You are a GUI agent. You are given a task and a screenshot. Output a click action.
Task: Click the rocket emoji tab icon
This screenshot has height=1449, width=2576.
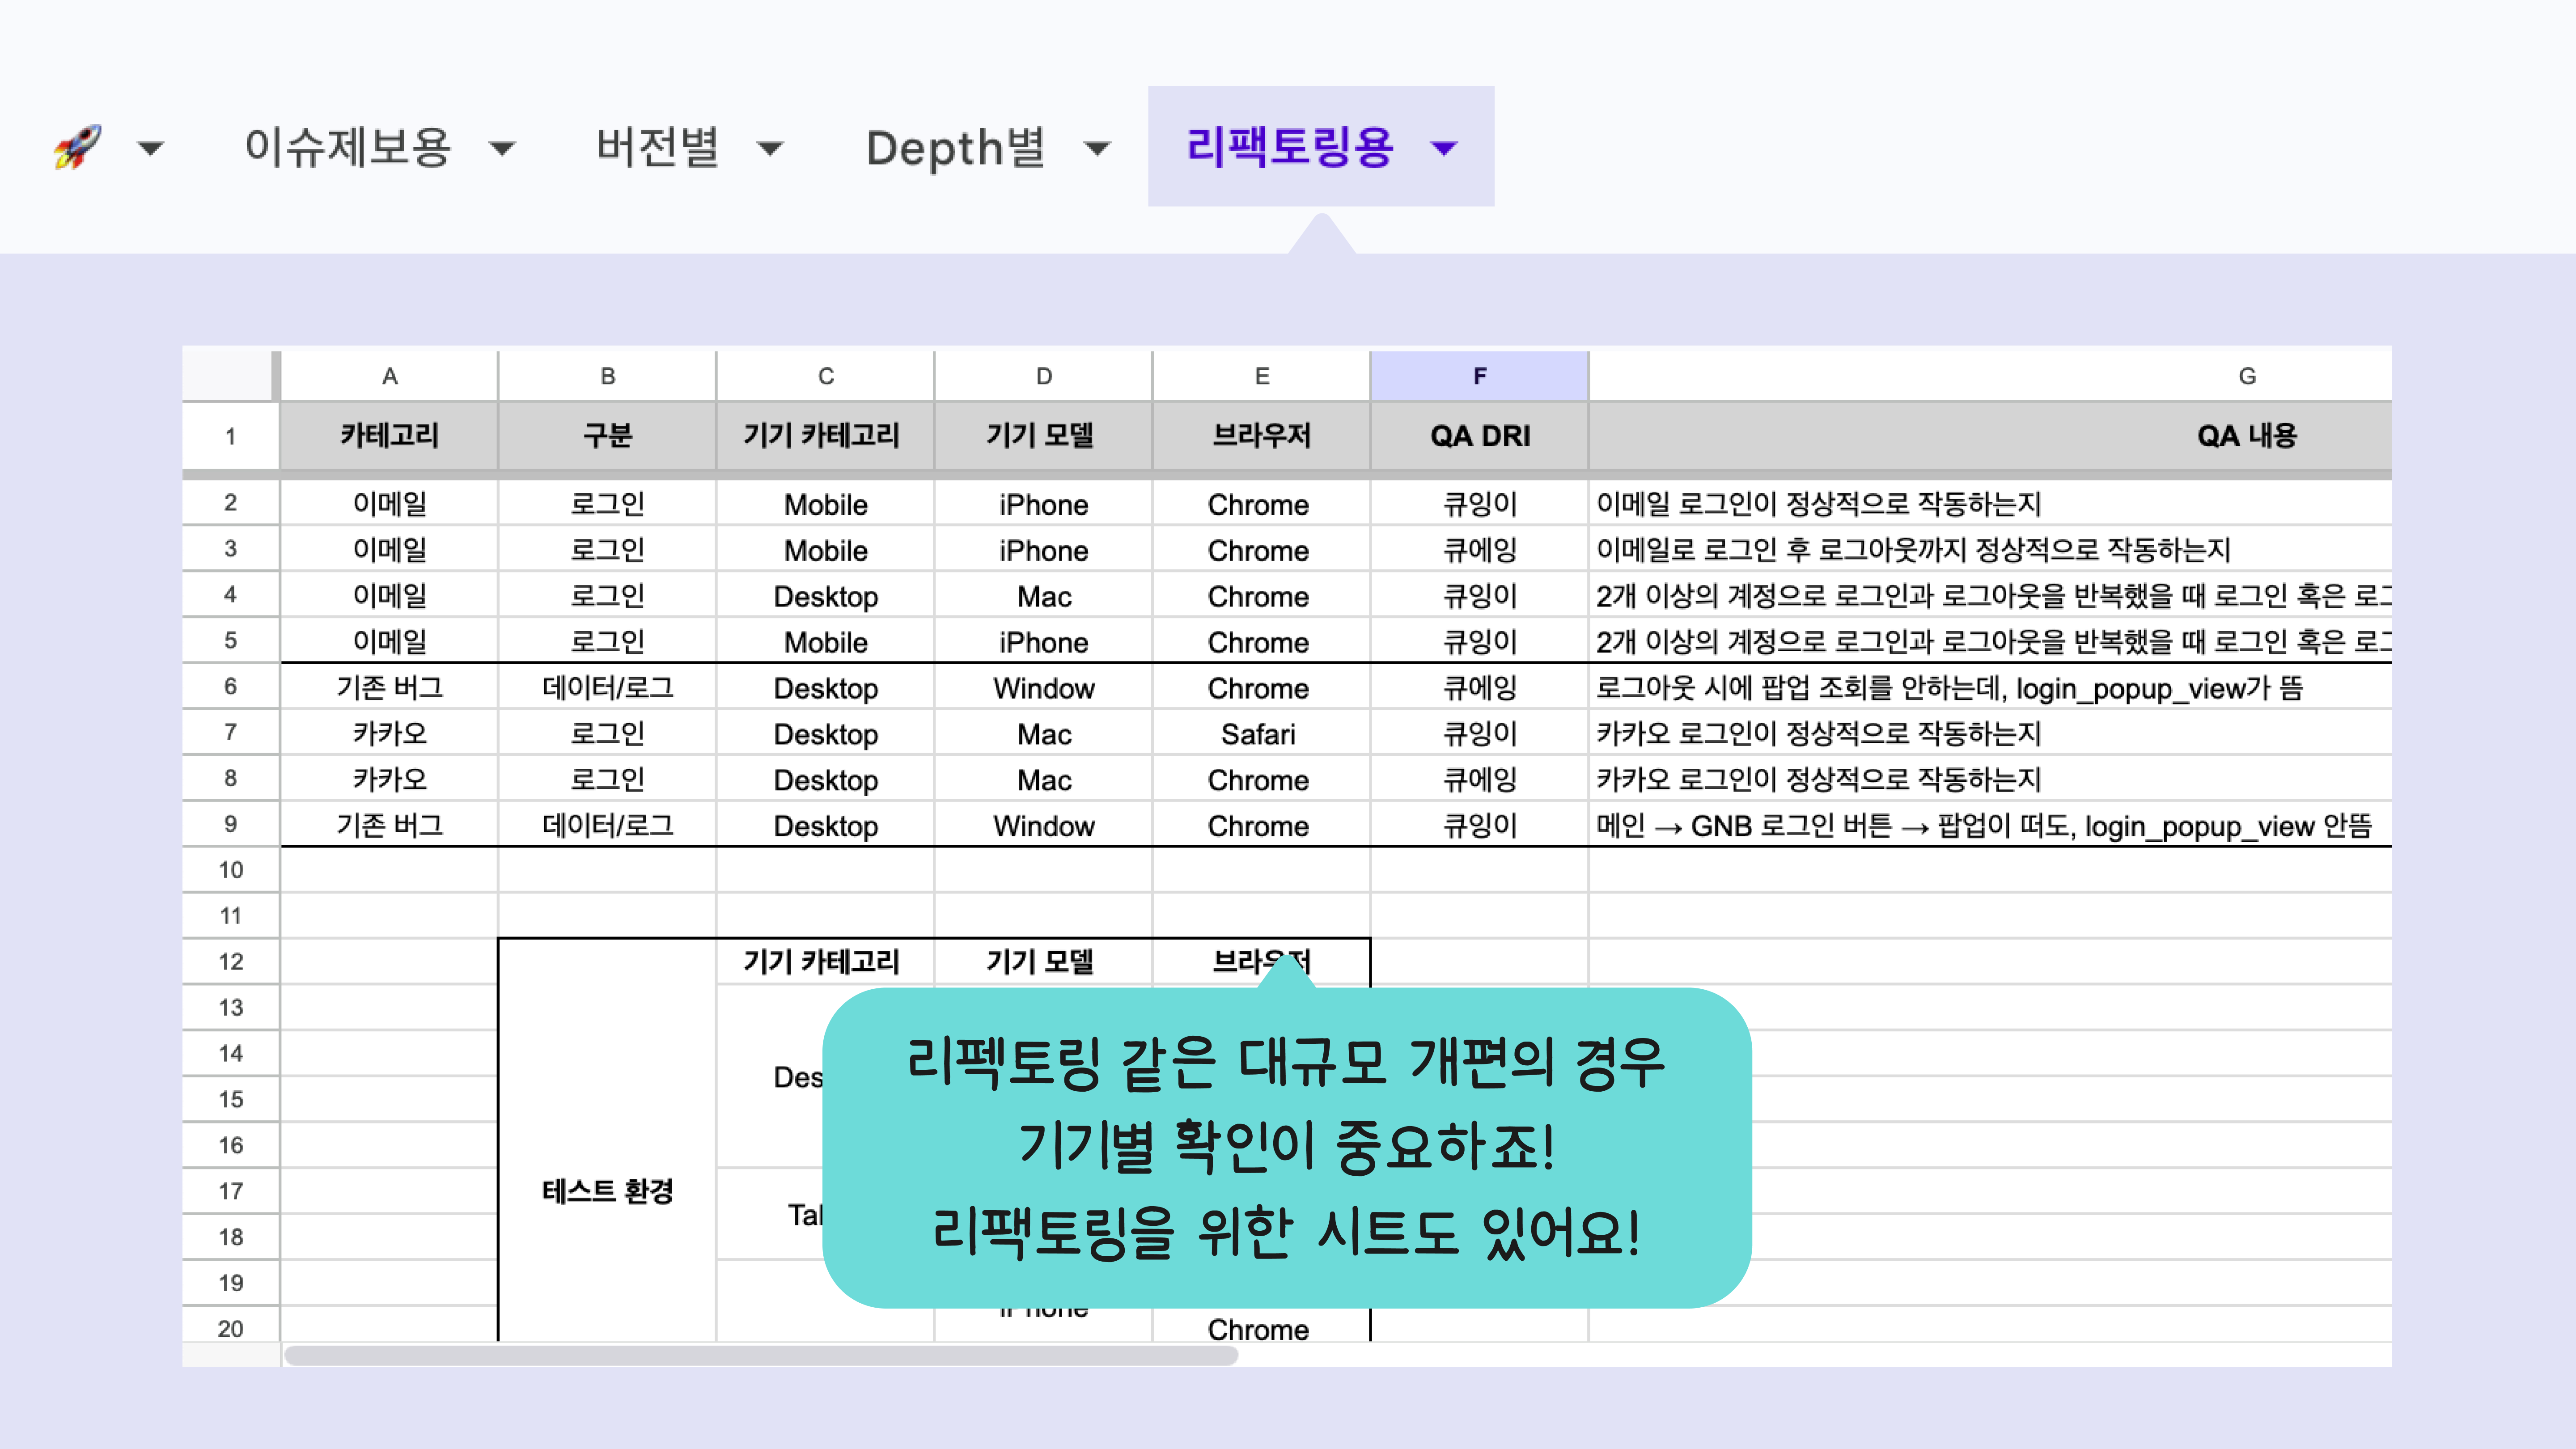tap(77, 147)
